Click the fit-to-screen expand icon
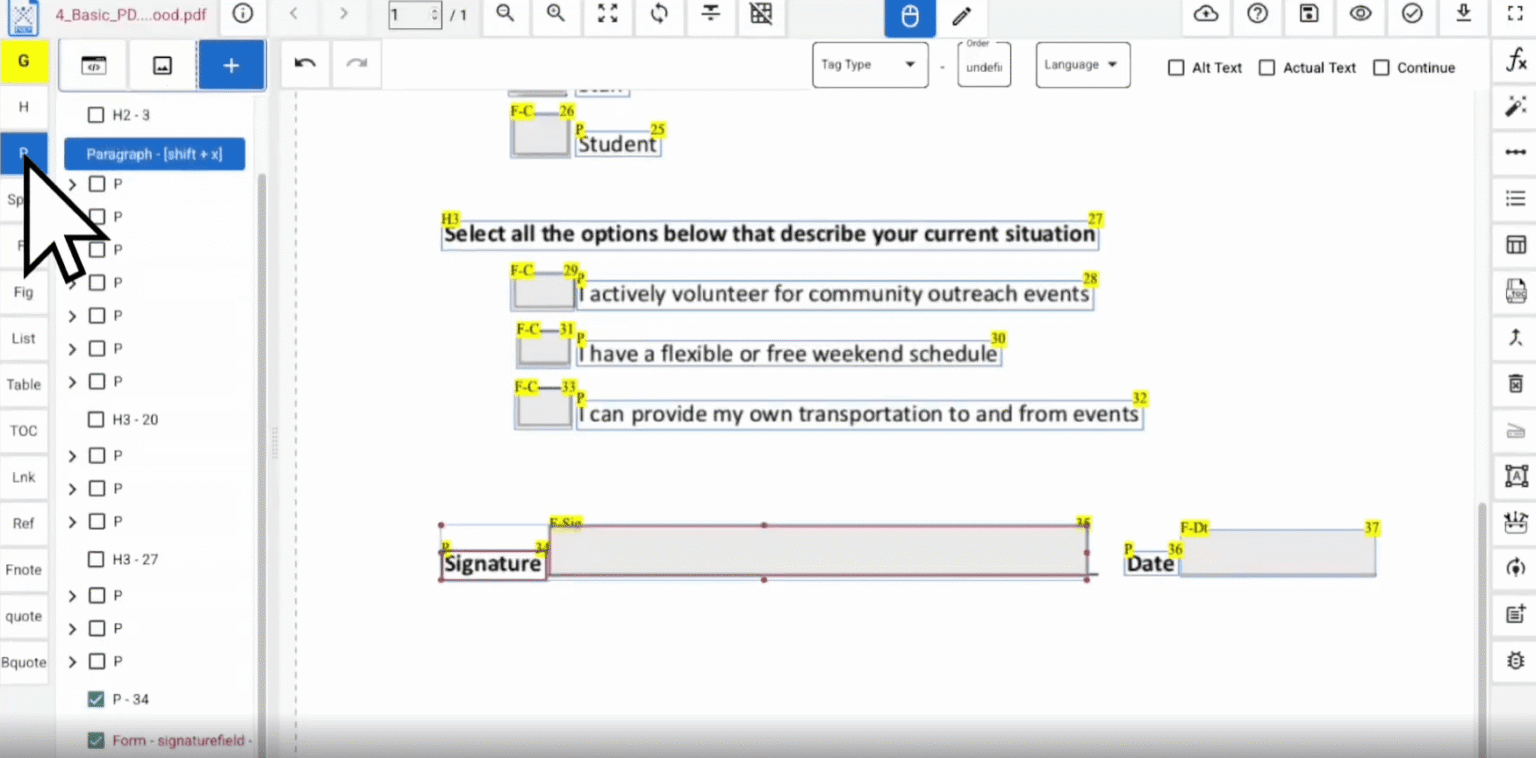The height and width of the screenshot is (758, 1536). pyautogui.click(x=607, y=14)
